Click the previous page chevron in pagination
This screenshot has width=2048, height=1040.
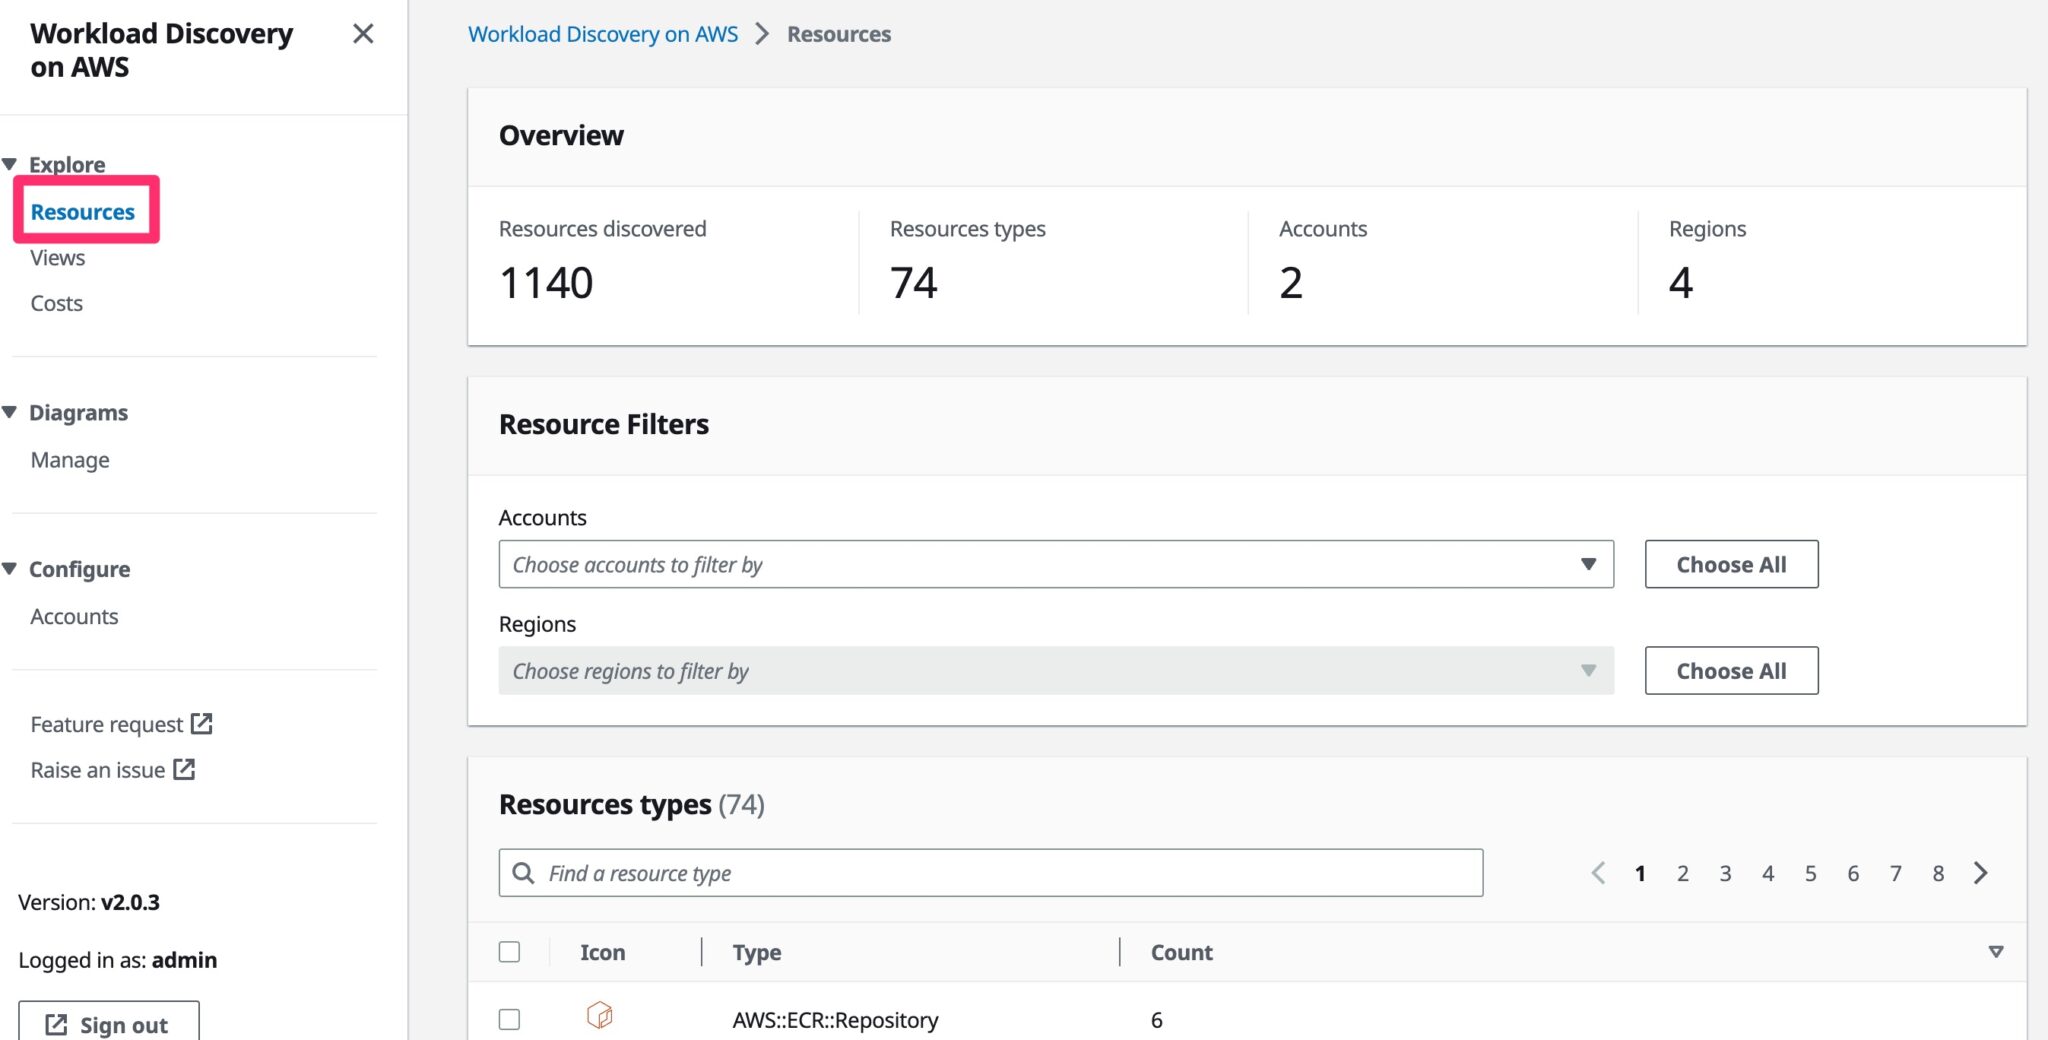(x=1598, y=872)
